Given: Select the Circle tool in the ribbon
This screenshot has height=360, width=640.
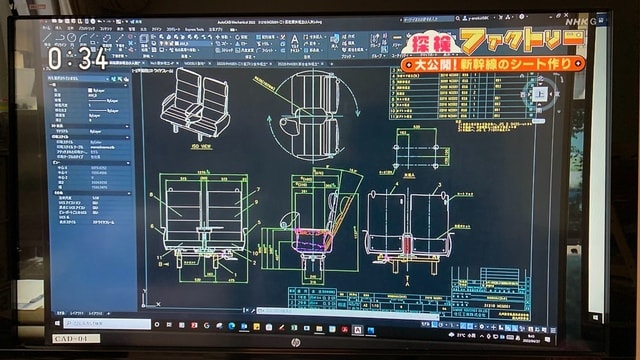Looking at the screenshot, I should coord(71,38).
